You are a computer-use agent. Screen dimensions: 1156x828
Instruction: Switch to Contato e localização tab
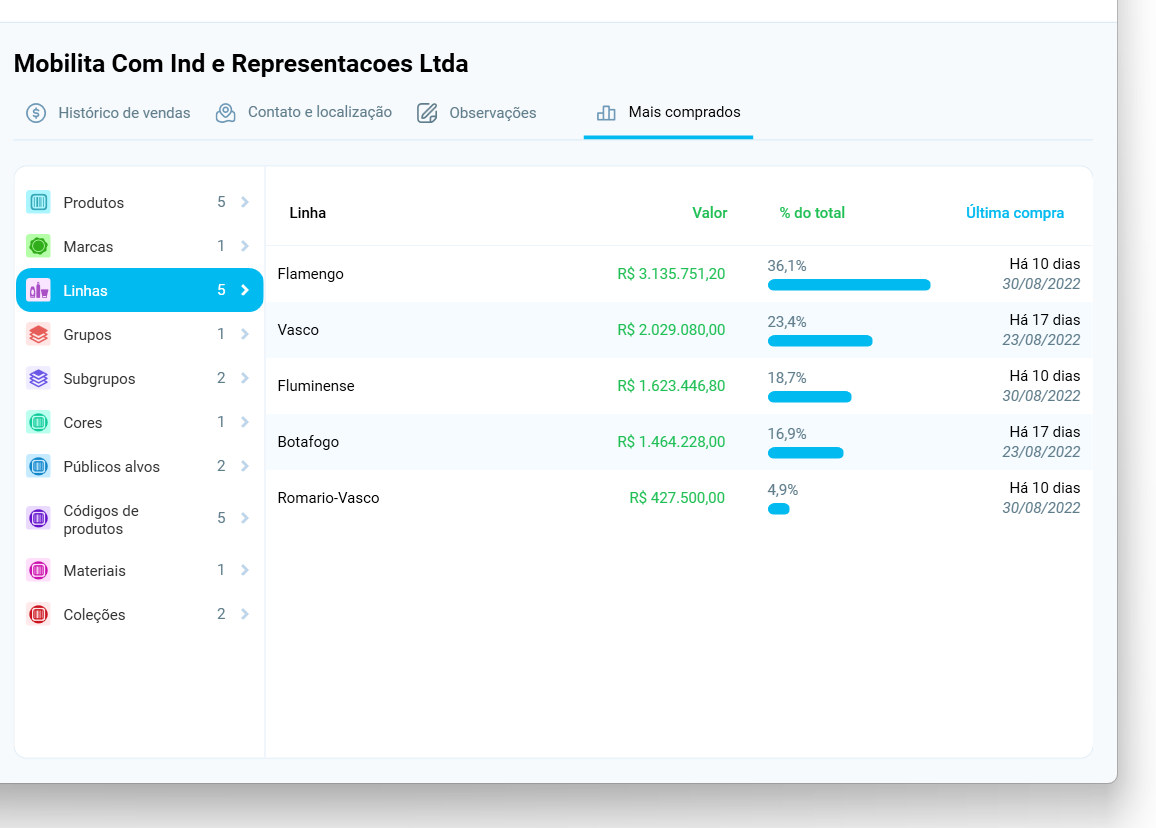[x=304, y=113]
